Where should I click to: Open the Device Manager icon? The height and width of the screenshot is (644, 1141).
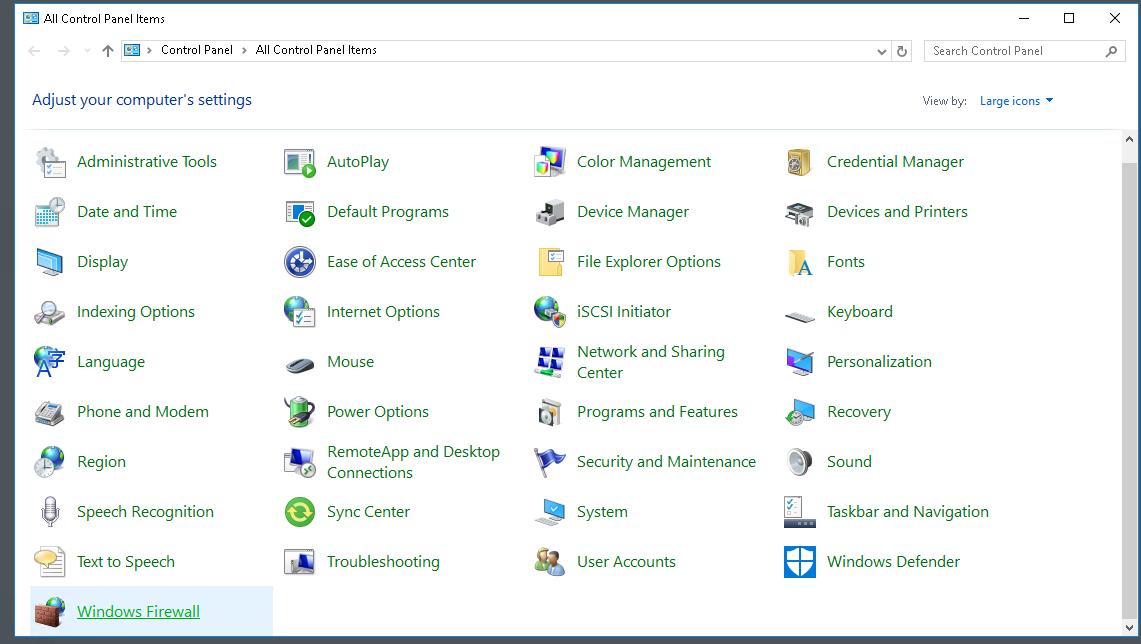[549, 212]
